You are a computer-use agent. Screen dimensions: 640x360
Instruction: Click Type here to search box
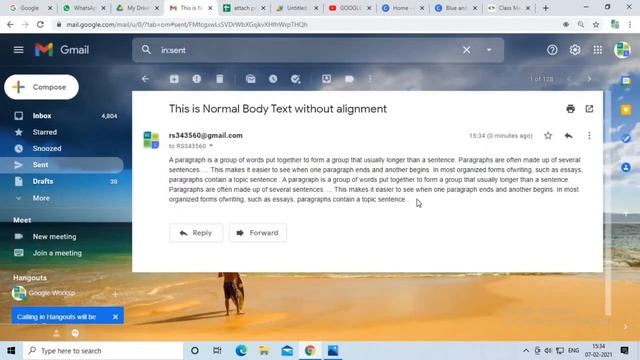103,351
